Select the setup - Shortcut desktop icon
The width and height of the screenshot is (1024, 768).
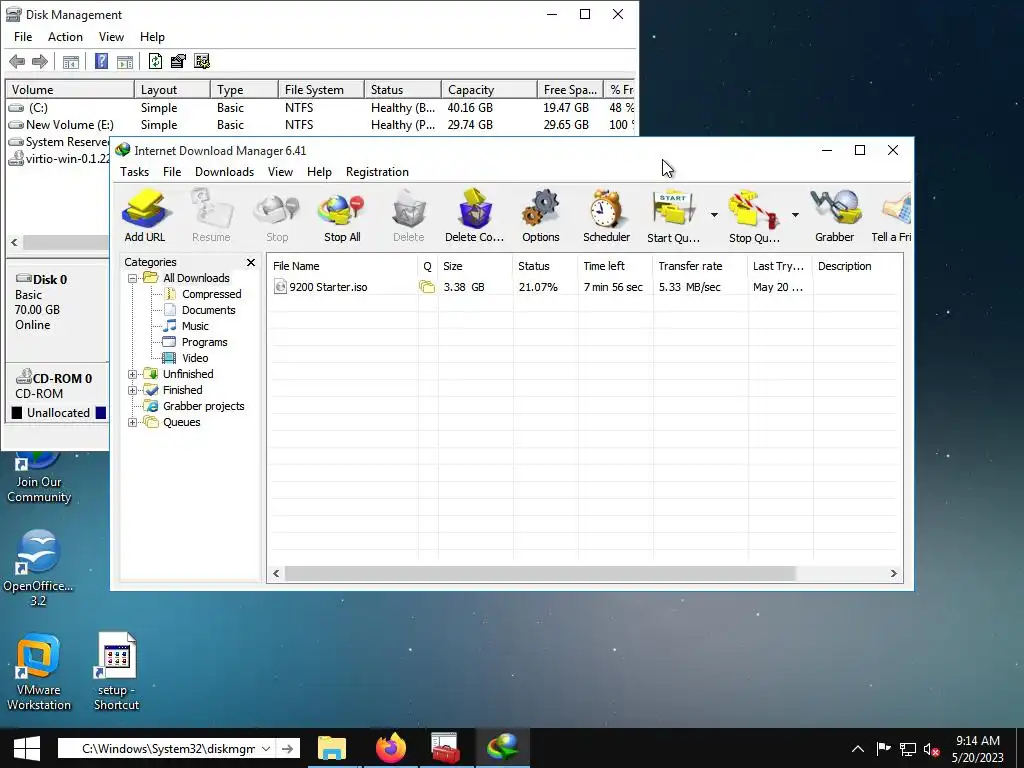[116, 673]
